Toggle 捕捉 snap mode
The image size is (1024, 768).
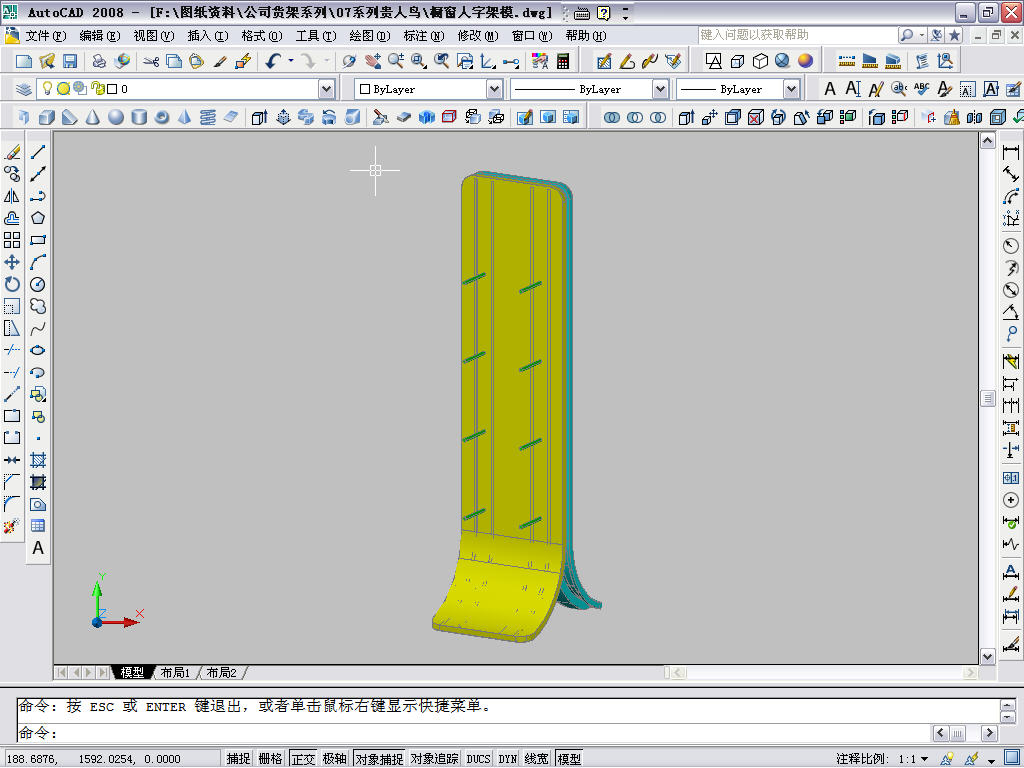click(x=238, y=758)
